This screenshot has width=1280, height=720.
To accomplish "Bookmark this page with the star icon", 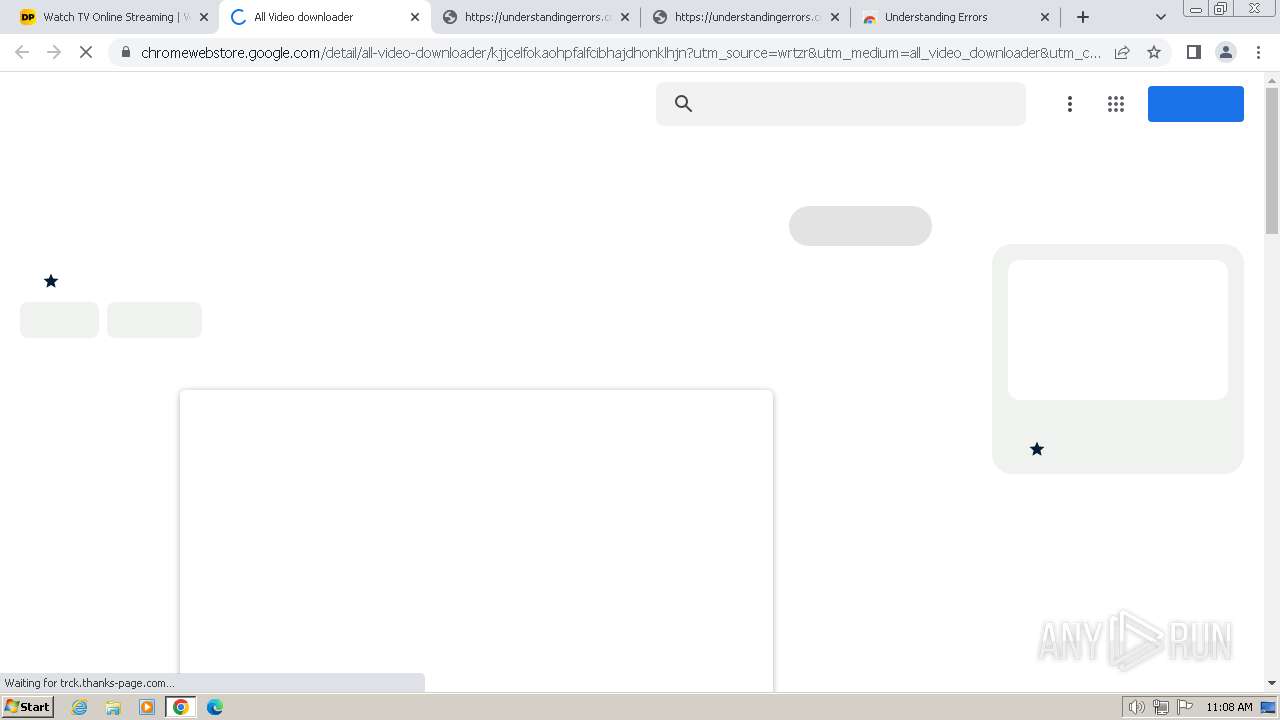I will tap(1154, 52).
